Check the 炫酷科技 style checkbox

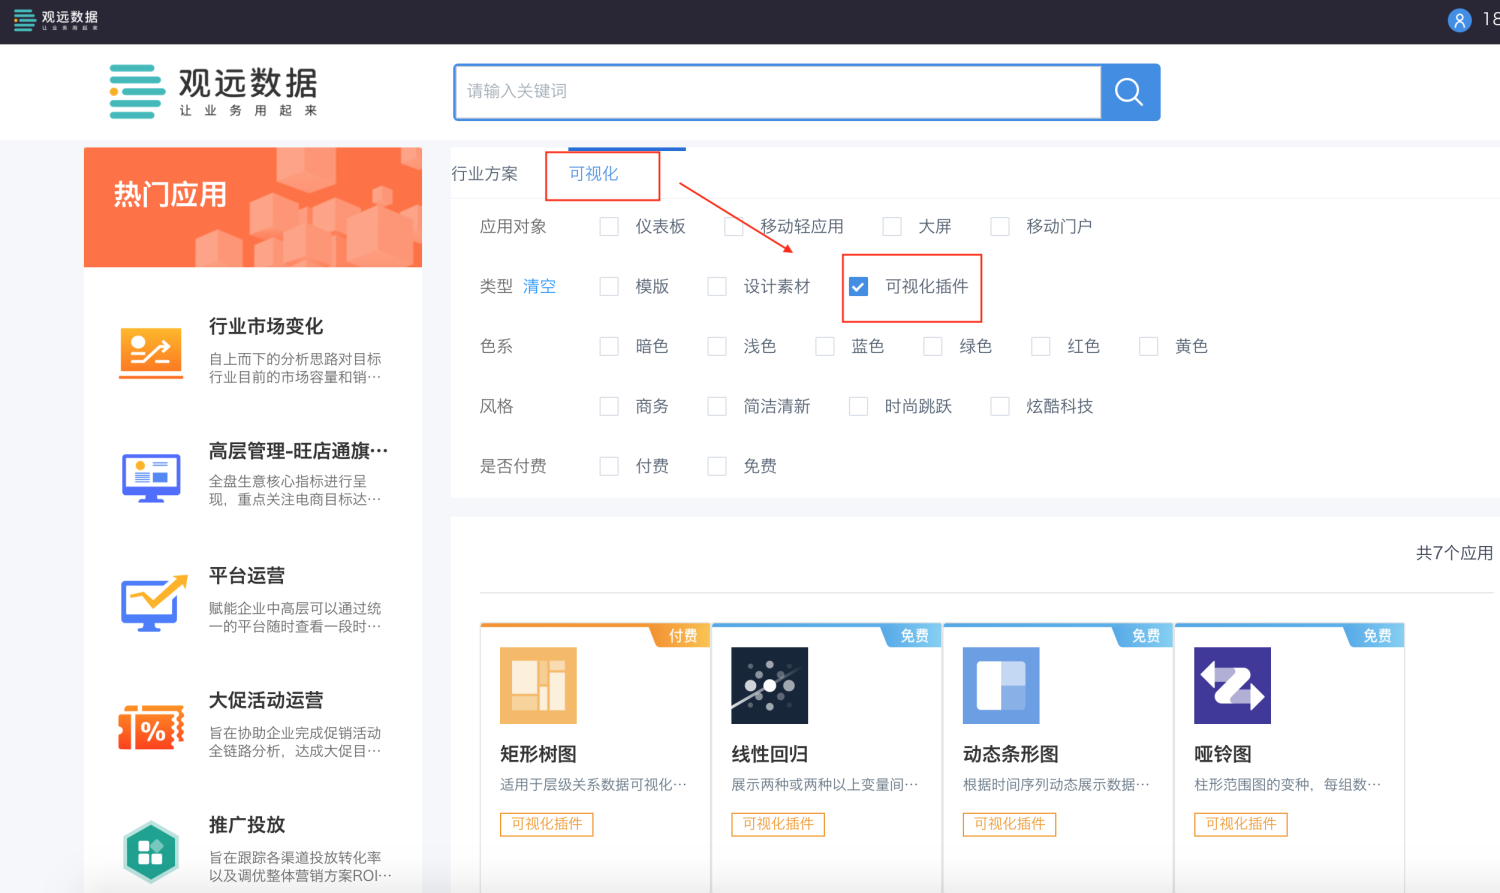[1000, 407]
